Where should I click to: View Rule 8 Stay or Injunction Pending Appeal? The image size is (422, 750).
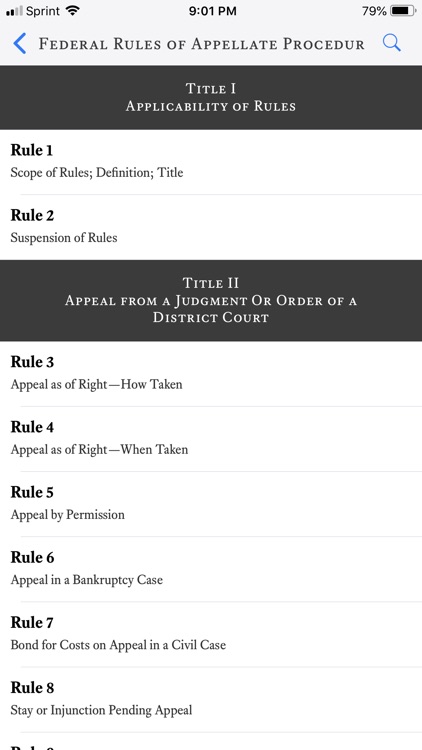point(211,699)
